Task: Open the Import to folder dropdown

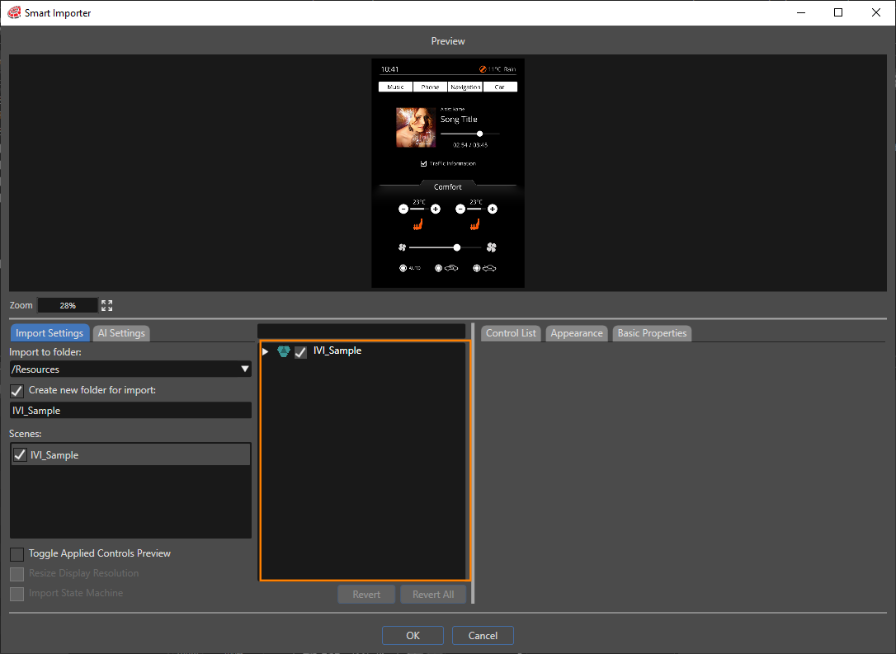Action: tap(245, 369)
